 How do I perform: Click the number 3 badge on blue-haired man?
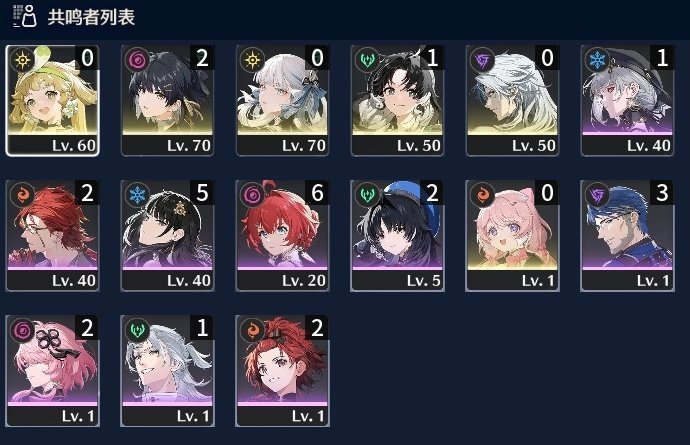[661, 193]
